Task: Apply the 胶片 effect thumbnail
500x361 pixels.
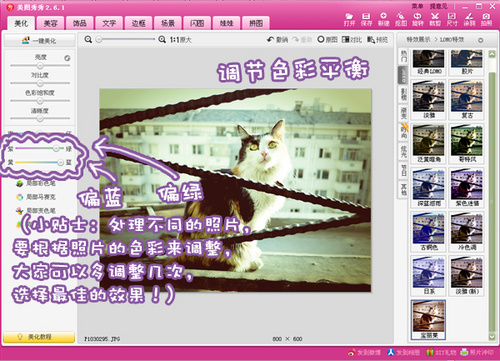Action: point(466,62)
